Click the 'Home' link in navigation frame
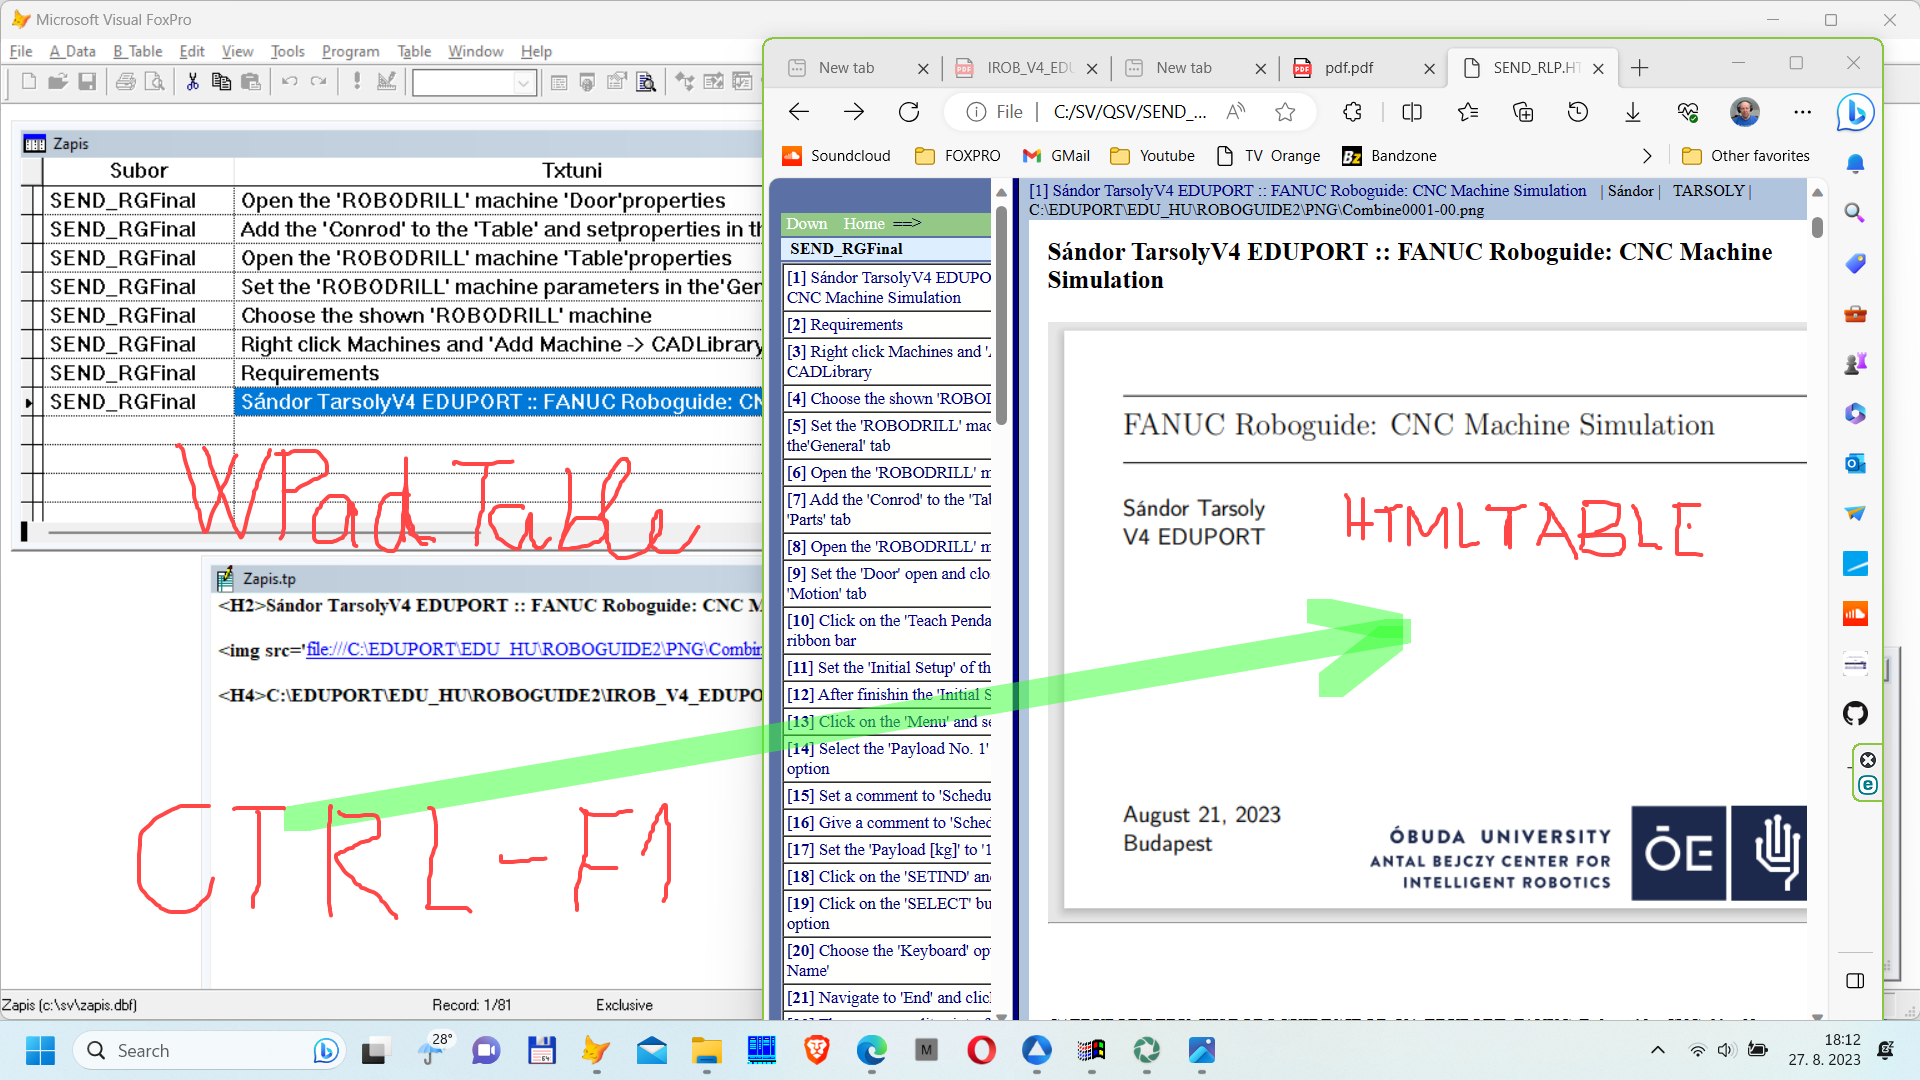This screenshot has height=1080, width=1920. tap(863, 224)
